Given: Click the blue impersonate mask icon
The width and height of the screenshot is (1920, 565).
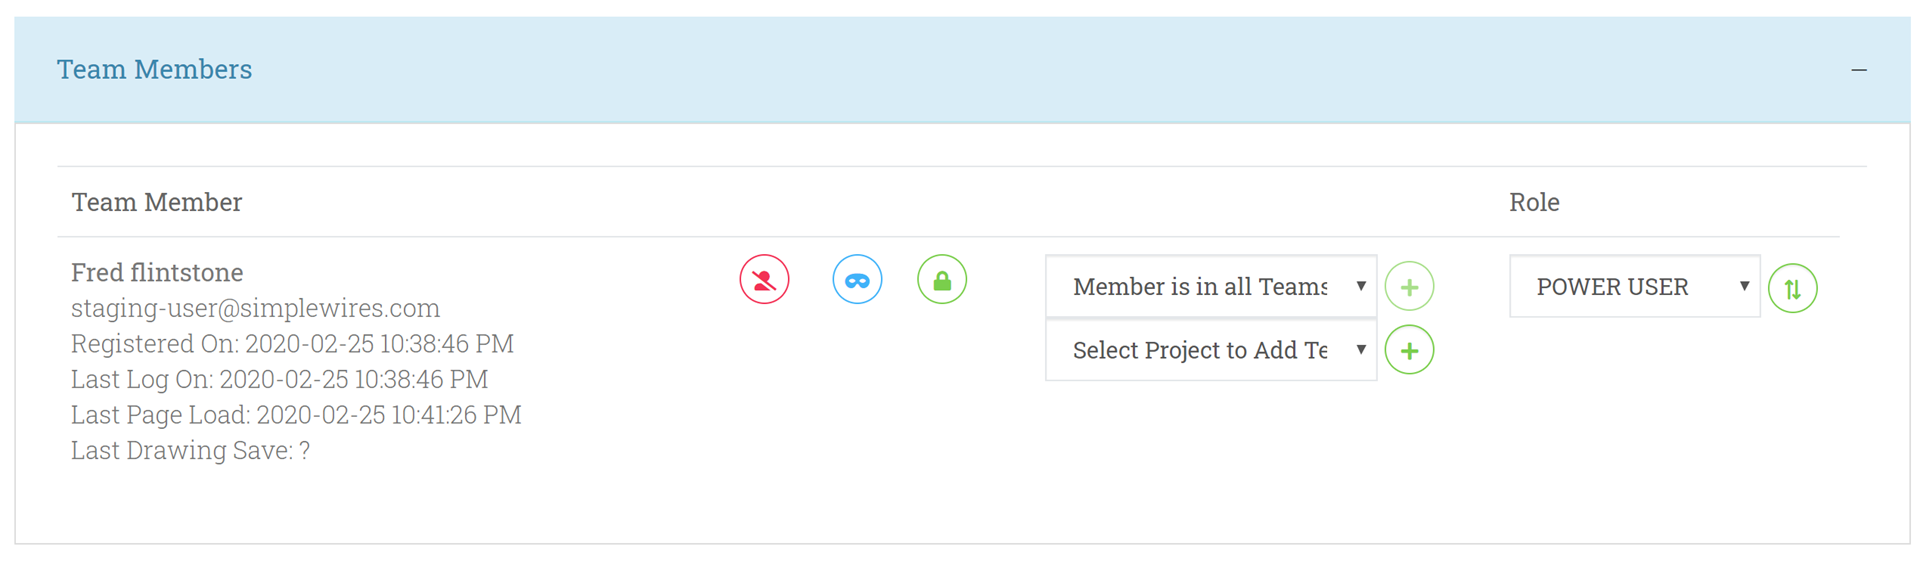Looking at the screenshot, I should coord(857,280).
